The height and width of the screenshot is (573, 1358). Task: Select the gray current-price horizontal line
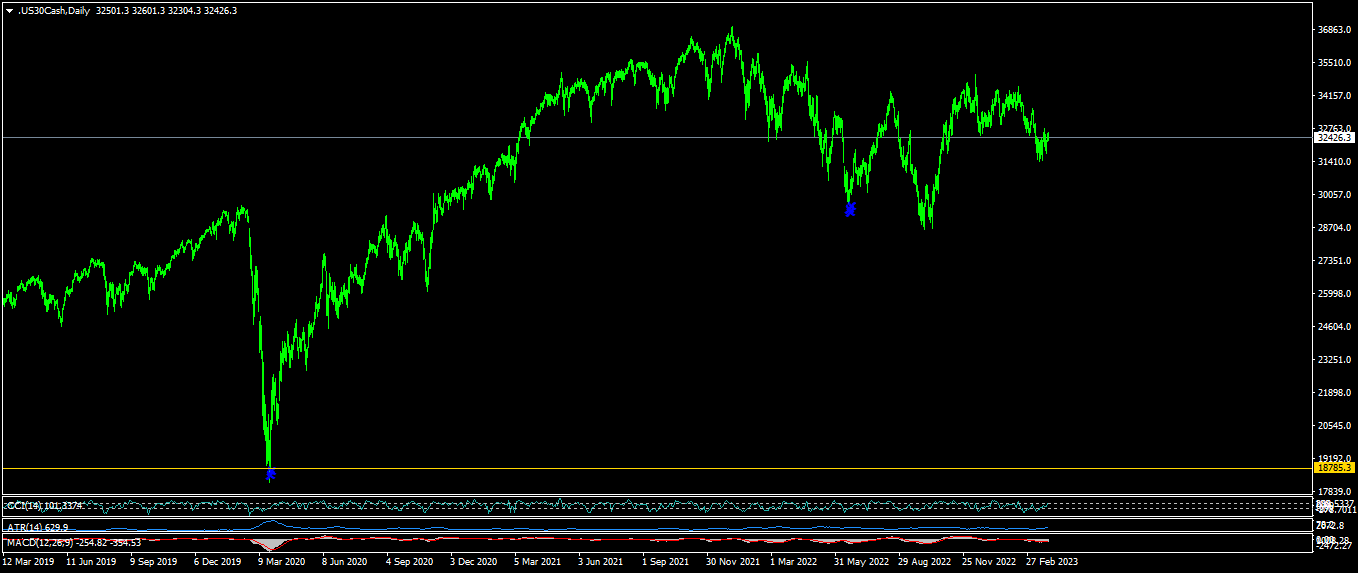(656, 137)
